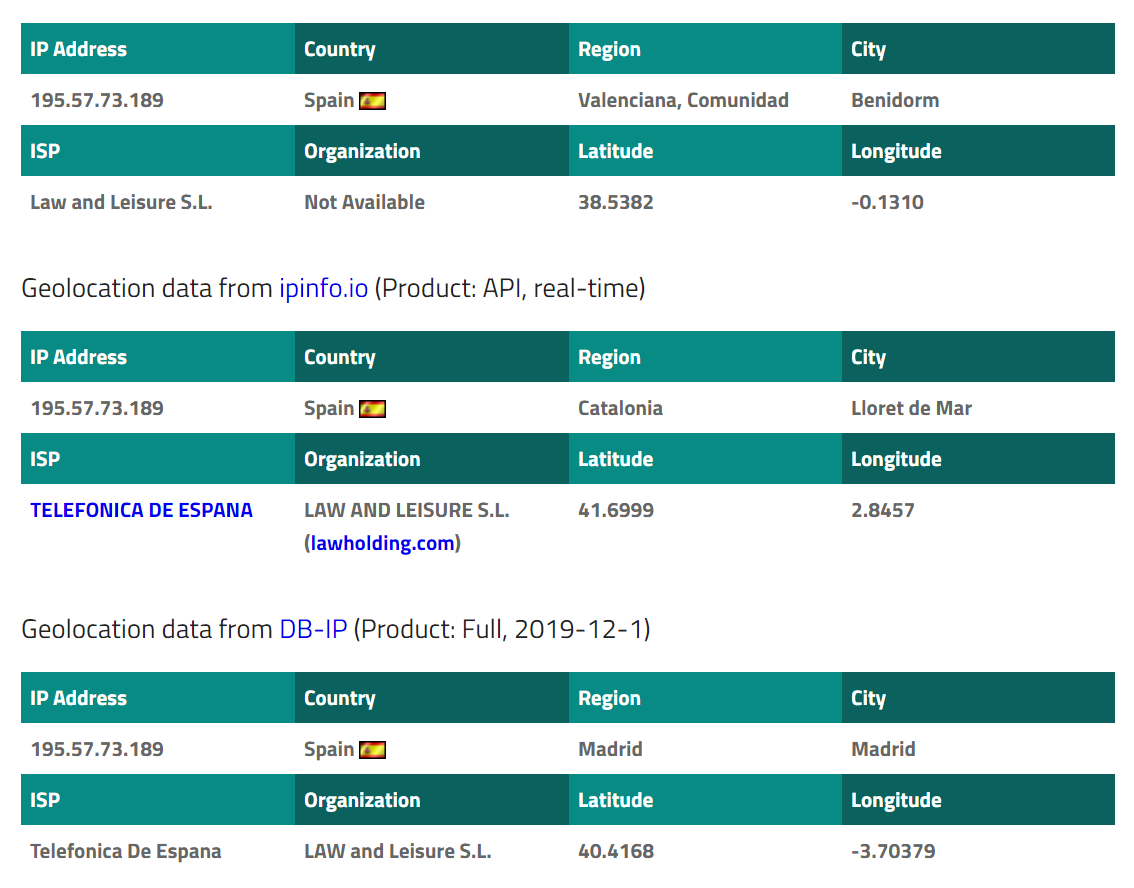The width and height of the screenshot is (1134, 888).
Task: Select the city cell Lloret de Mar
Action: click(911, 408)
